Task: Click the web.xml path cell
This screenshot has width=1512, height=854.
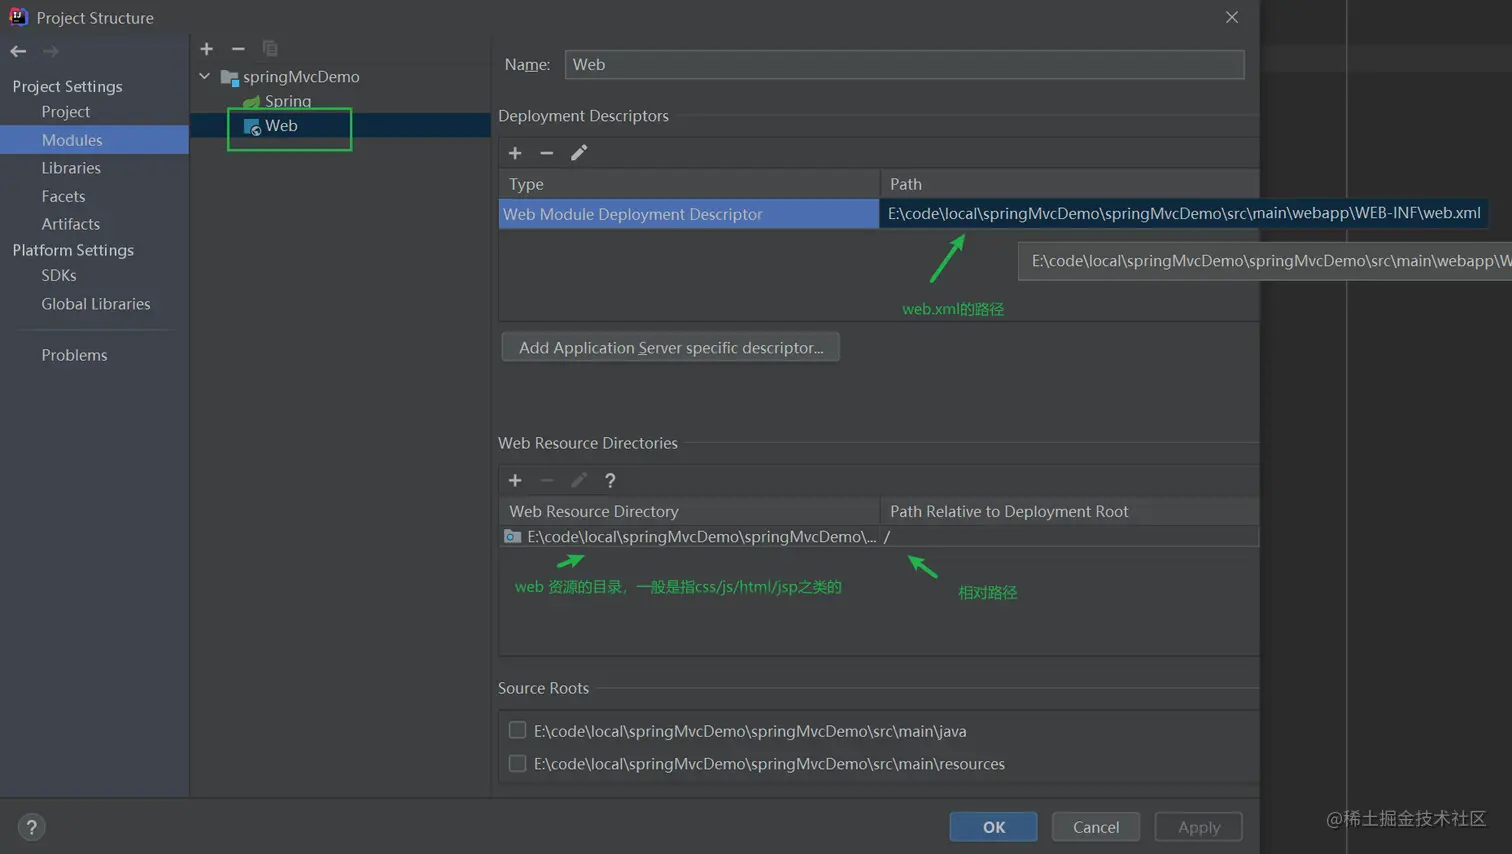Action: pyautogui.click(x=1184, y=213)
